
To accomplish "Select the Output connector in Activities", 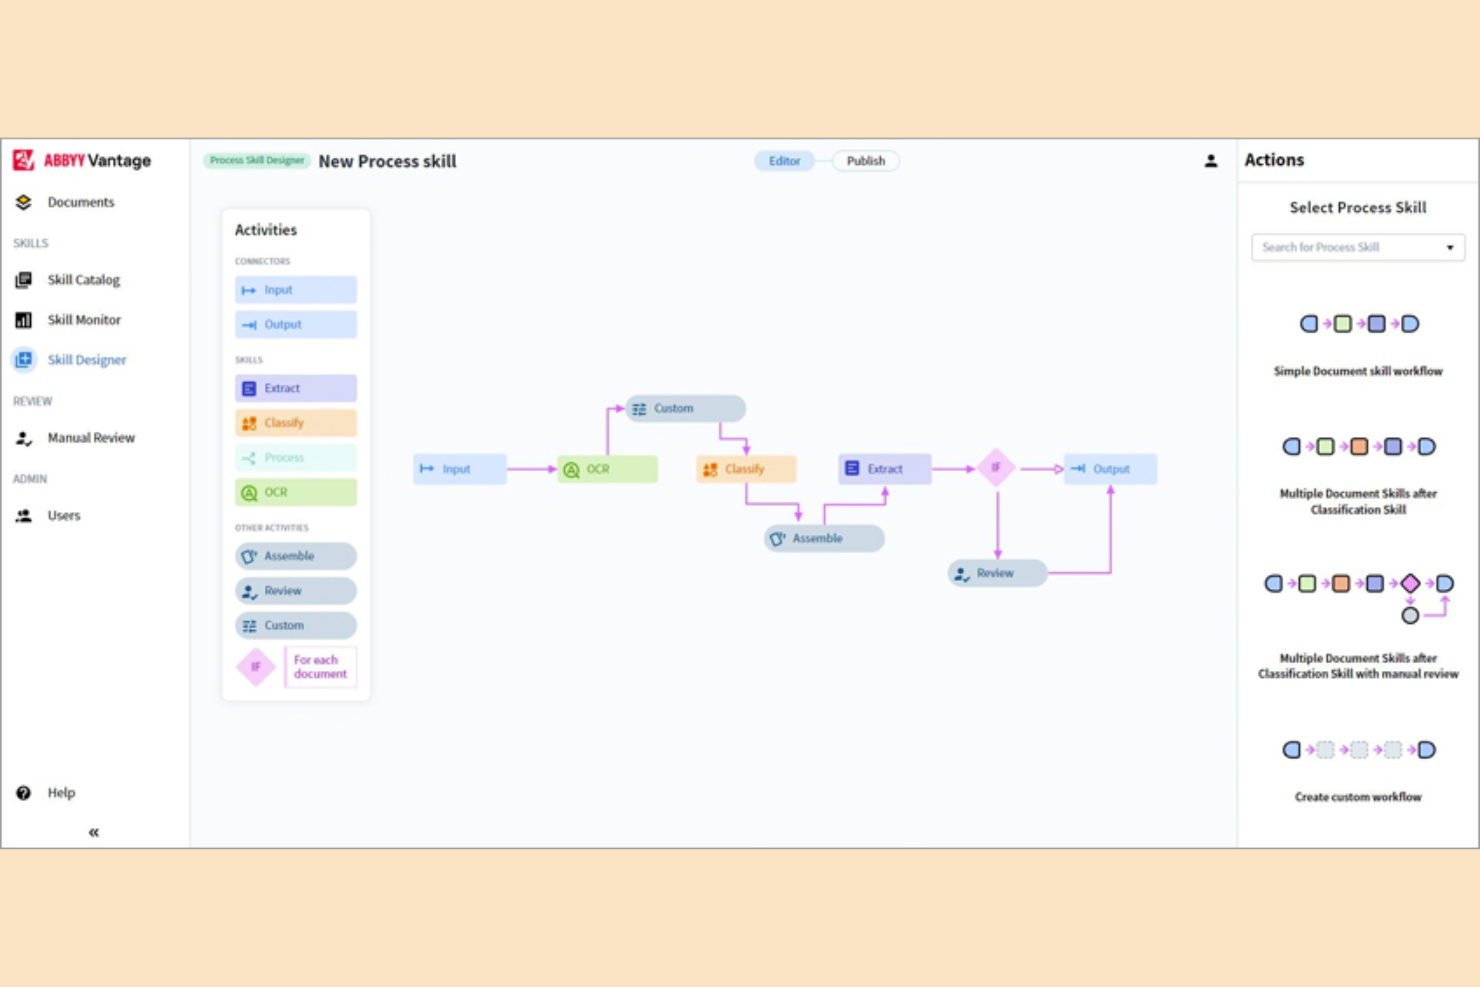I will (294, 324).
